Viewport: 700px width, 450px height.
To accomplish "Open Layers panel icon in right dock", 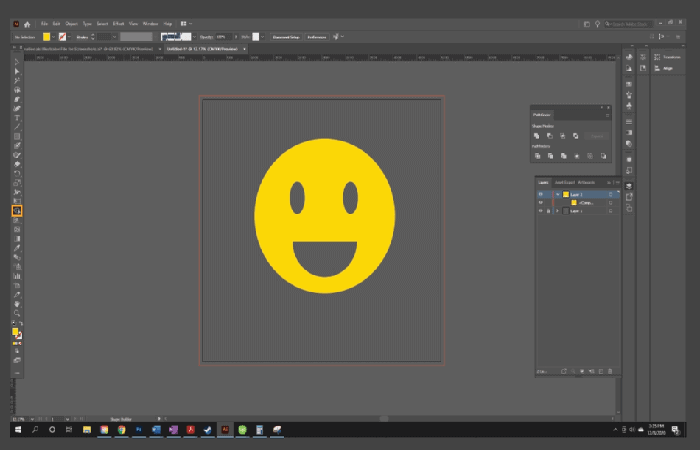I will coord(629,186).
